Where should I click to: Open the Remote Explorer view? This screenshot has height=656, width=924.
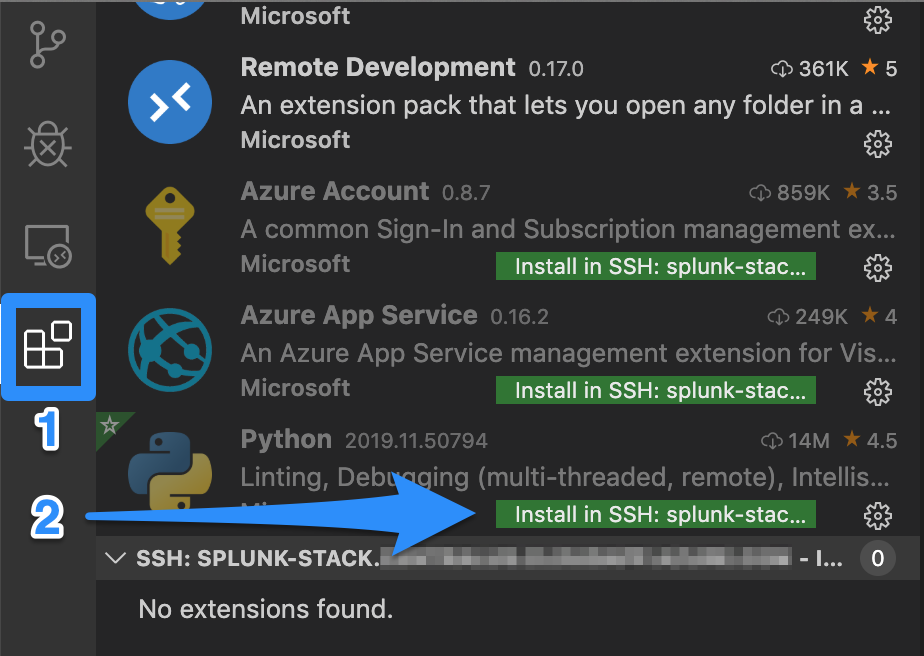(47, 246)
